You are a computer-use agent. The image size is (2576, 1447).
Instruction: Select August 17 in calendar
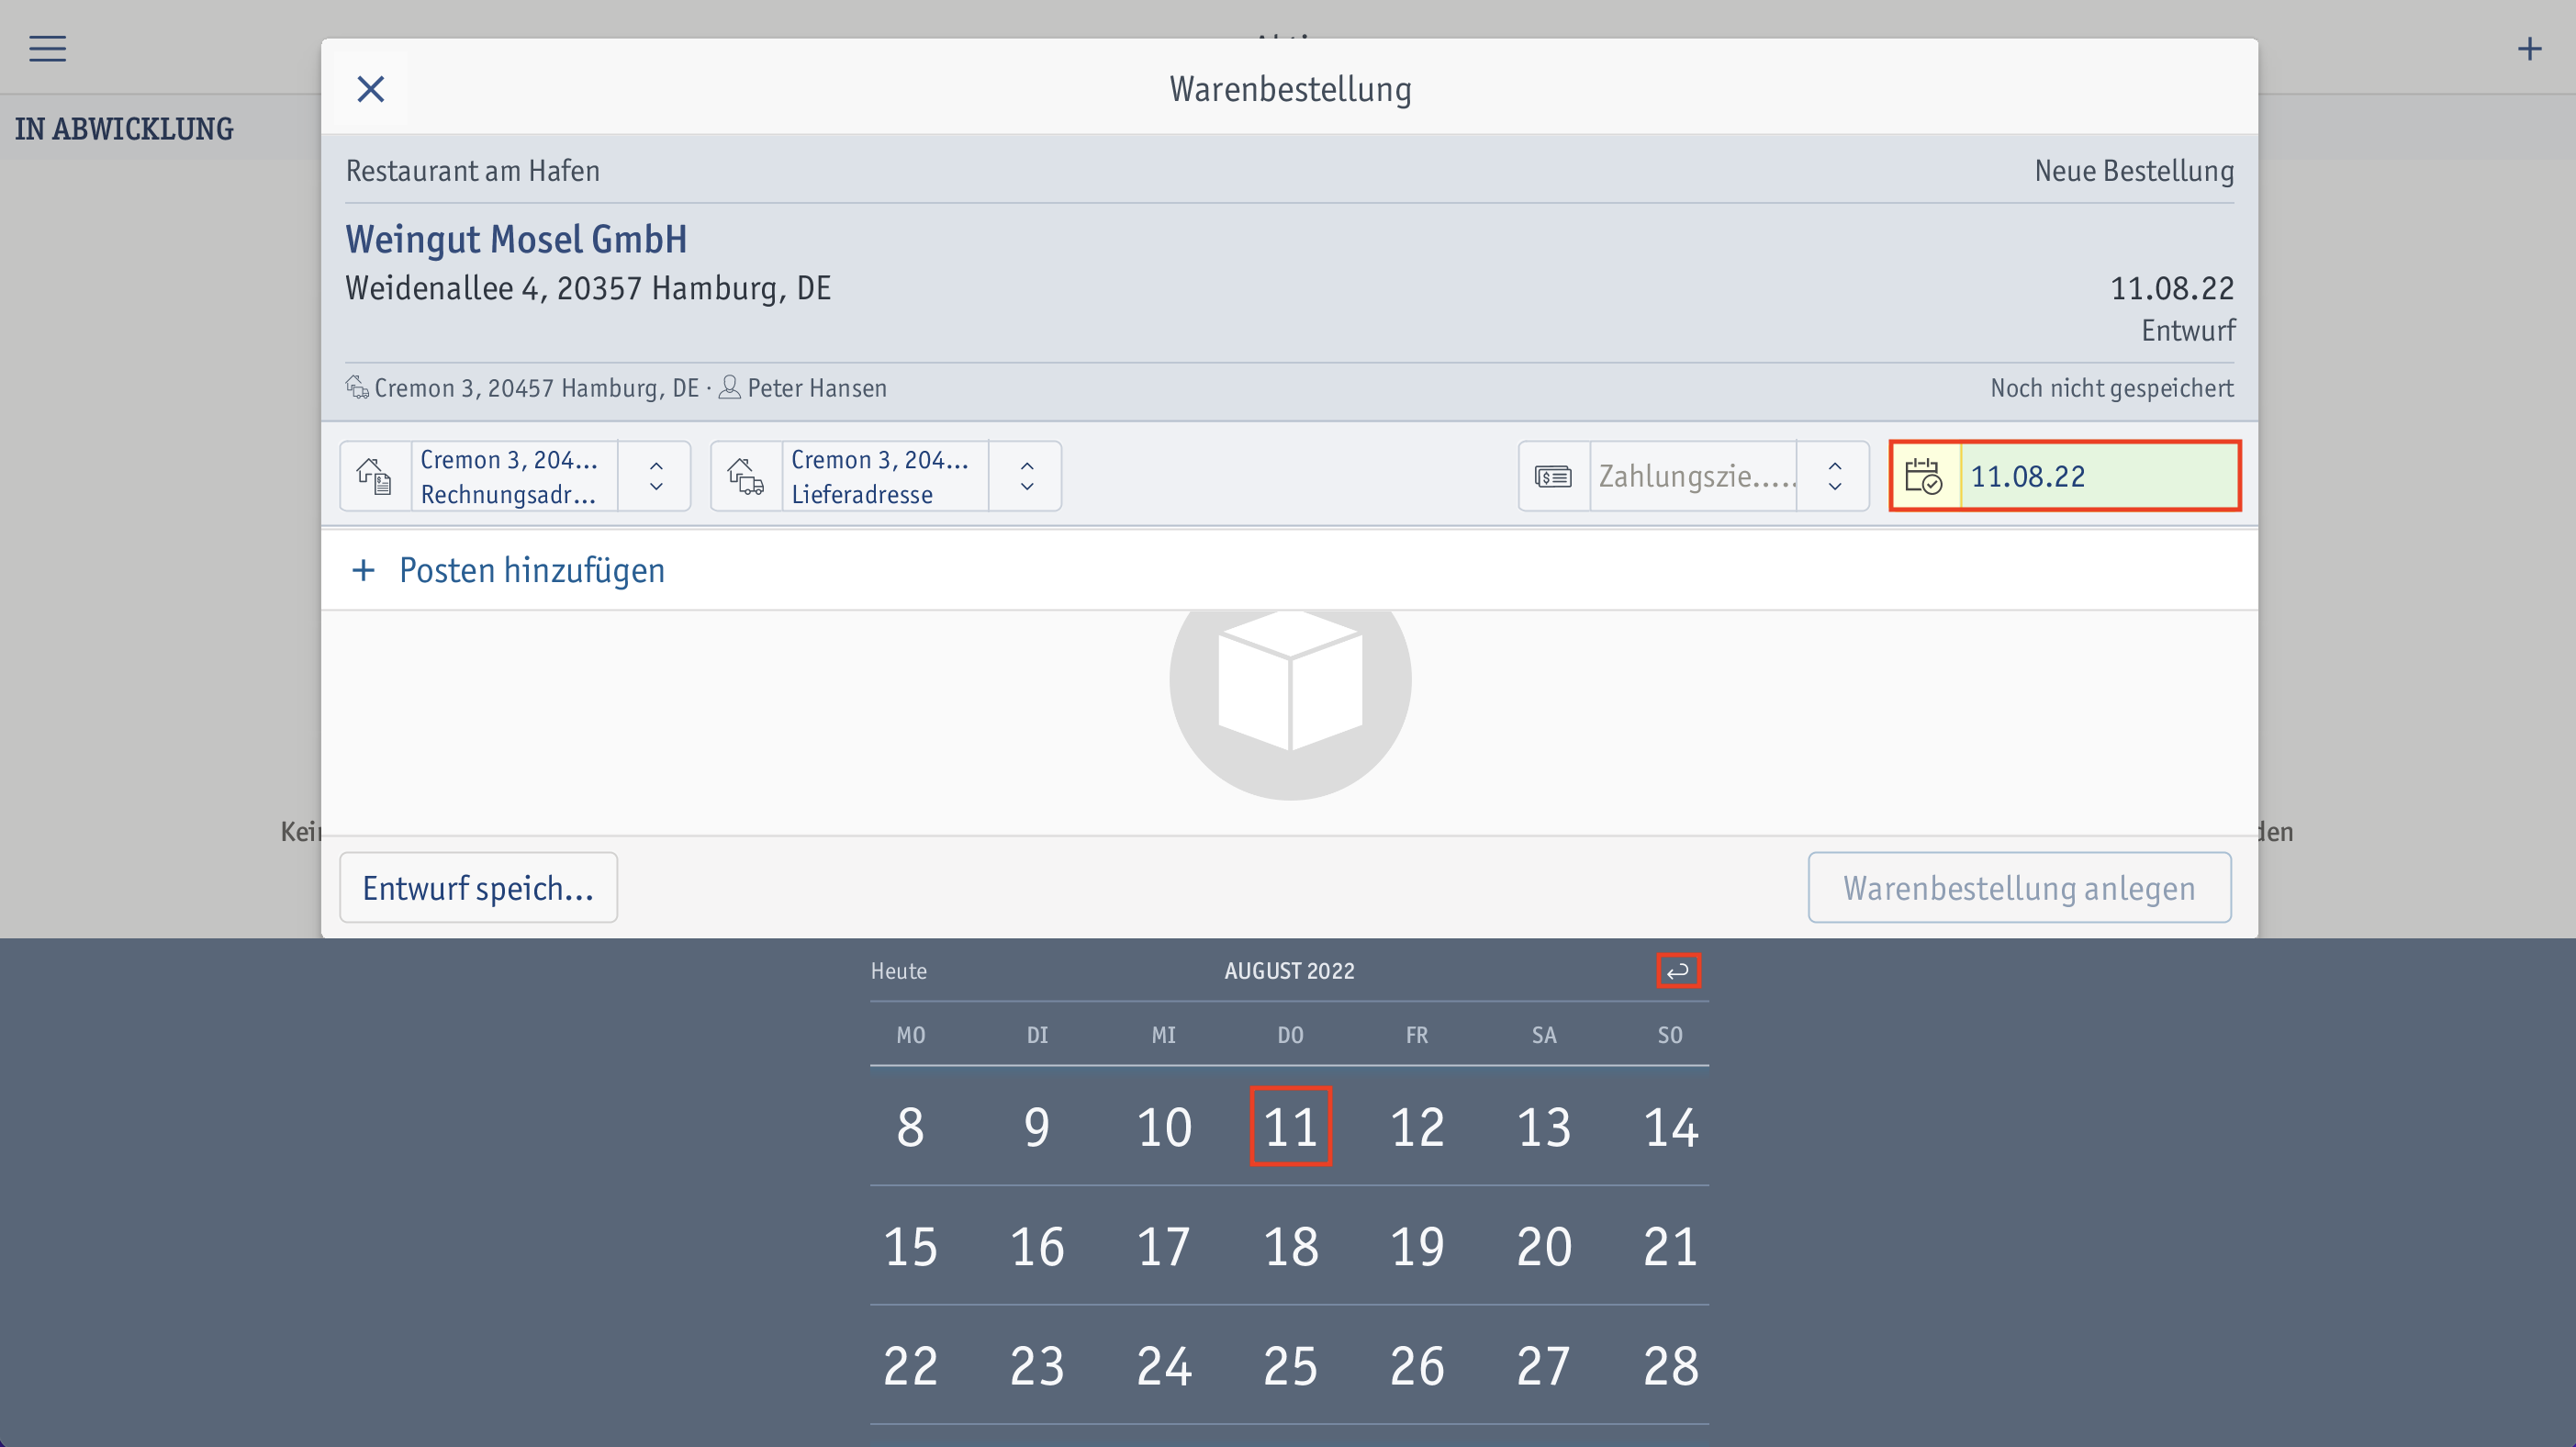(1164, 1245)
